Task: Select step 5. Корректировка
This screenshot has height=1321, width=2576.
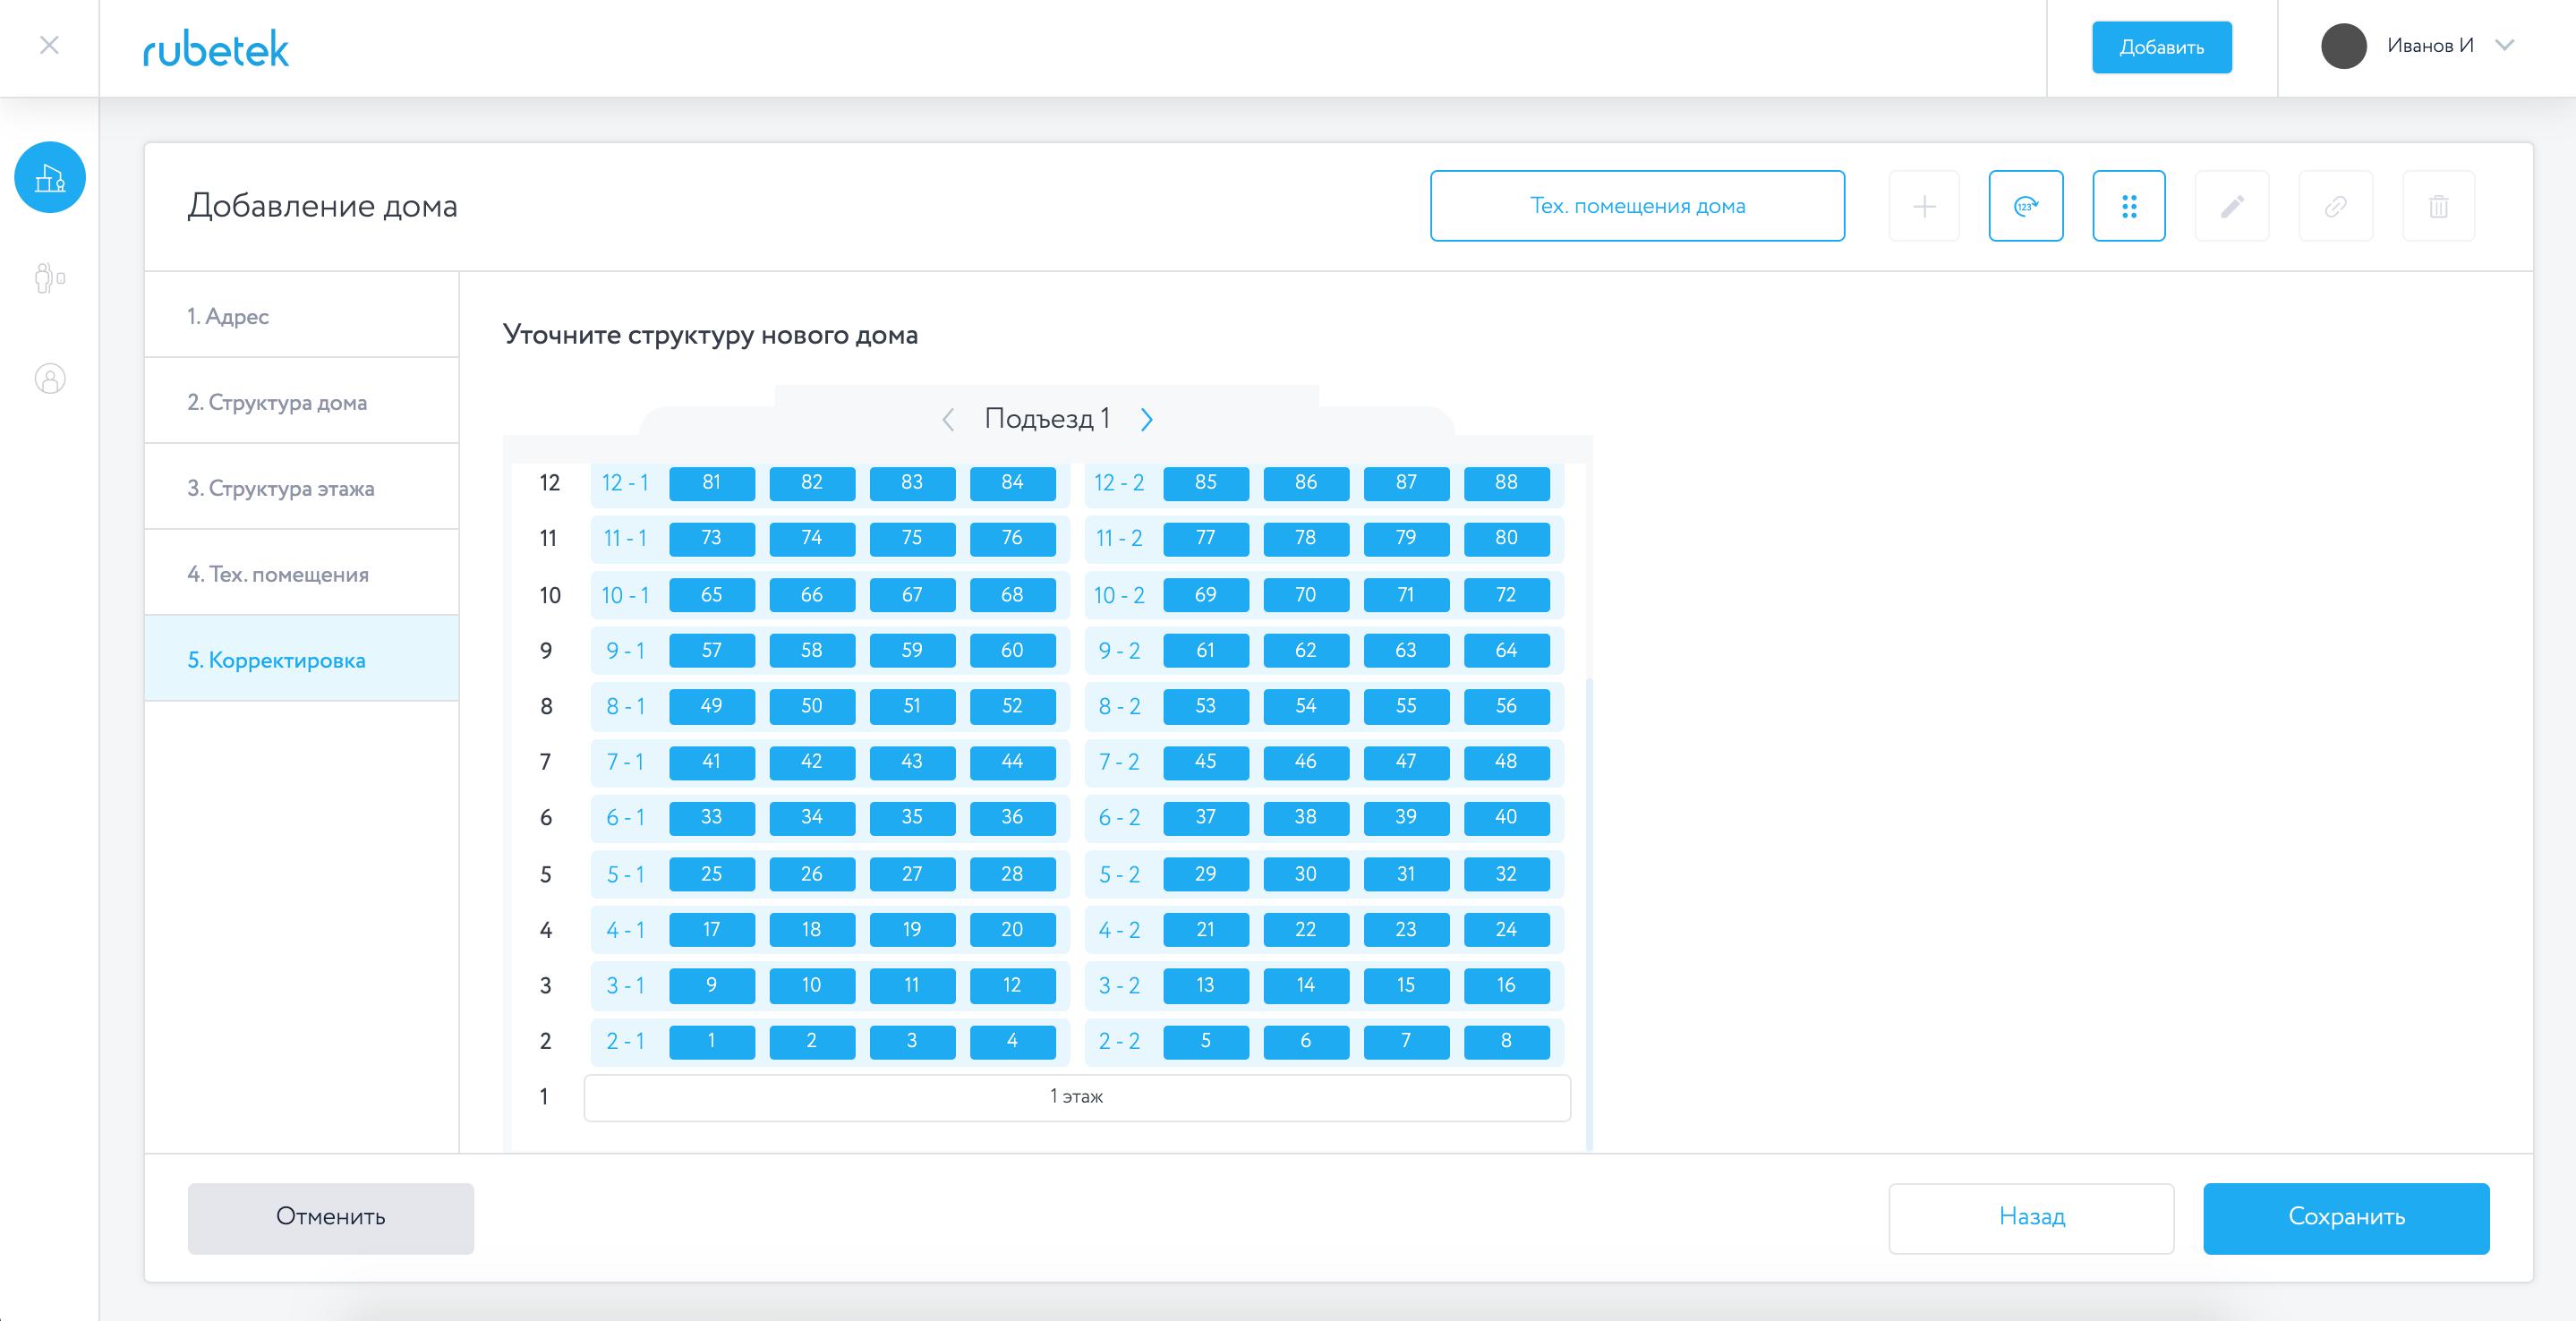Action: click(x=301, y=660)
